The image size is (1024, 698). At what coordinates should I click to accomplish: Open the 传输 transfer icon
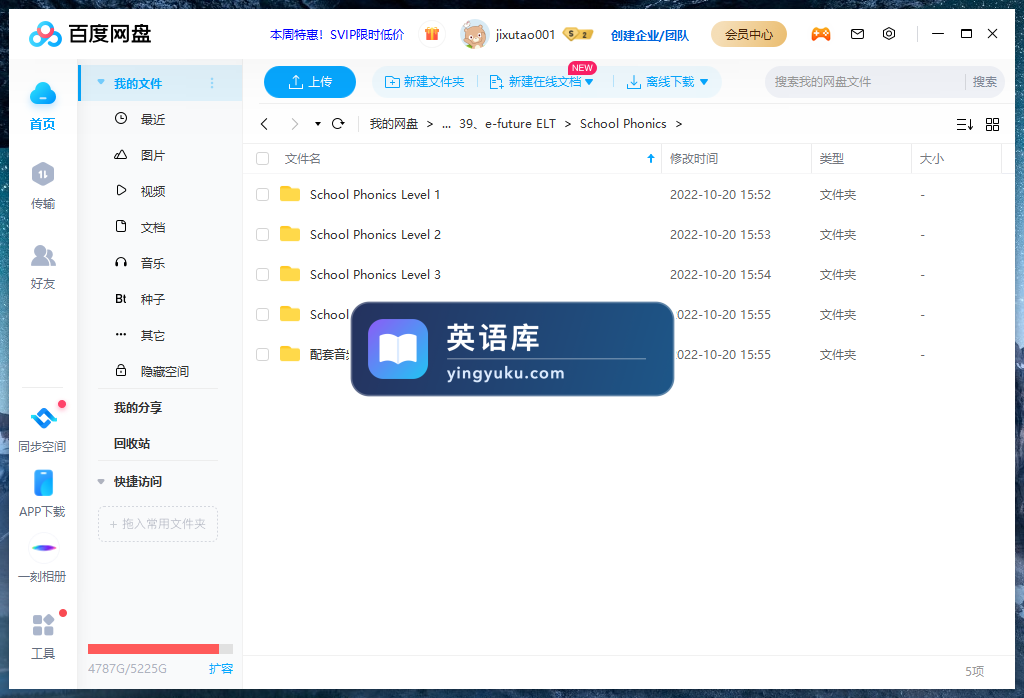[42, 174]
